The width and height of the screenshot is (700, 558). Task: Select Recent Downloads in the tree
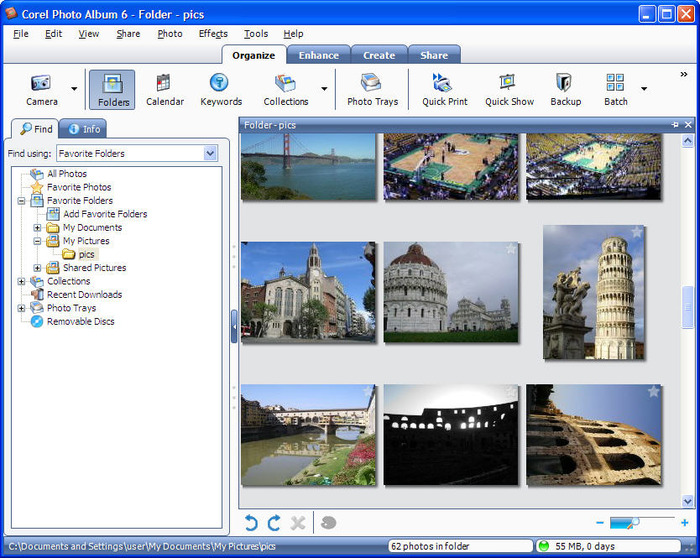[84, 295]
